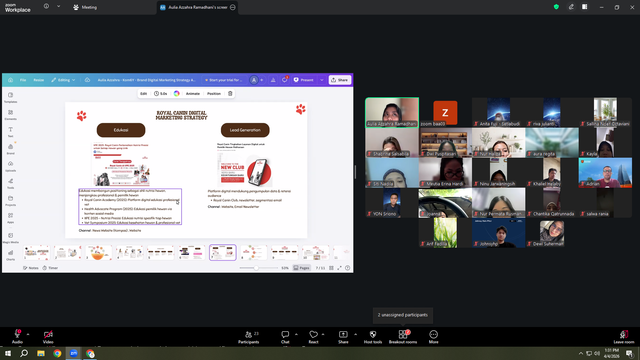
Task: Expand share options arrow beside Zoom Share
Action: (356, 334)
